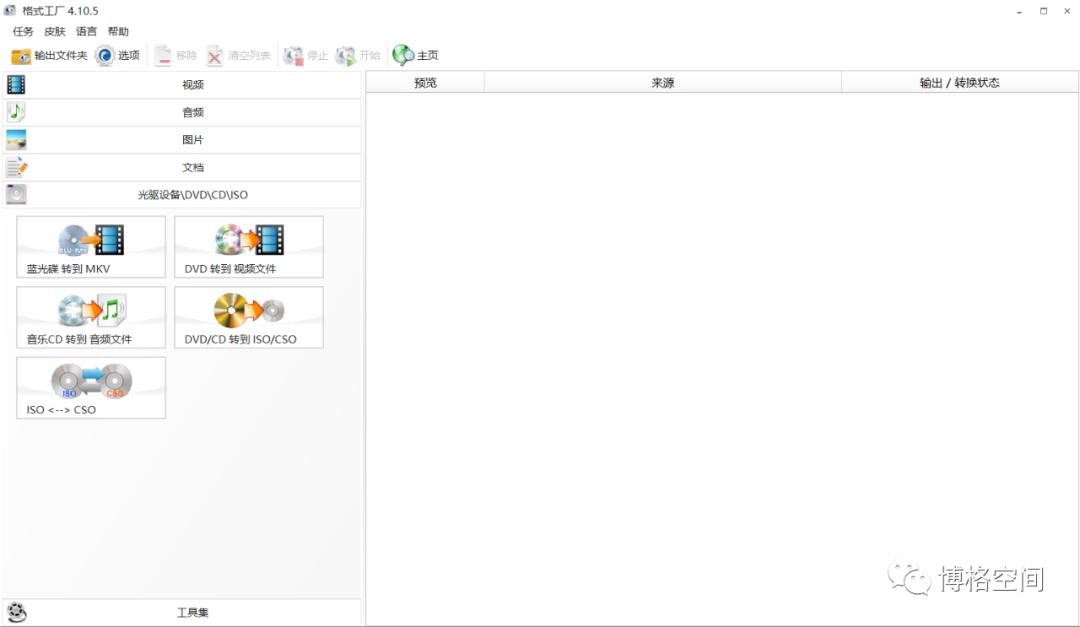Image resolution: width=1080 pixels, height=627 pixels.
Task: Click the 清空列表 clear list button
Action: coord(238,56)
